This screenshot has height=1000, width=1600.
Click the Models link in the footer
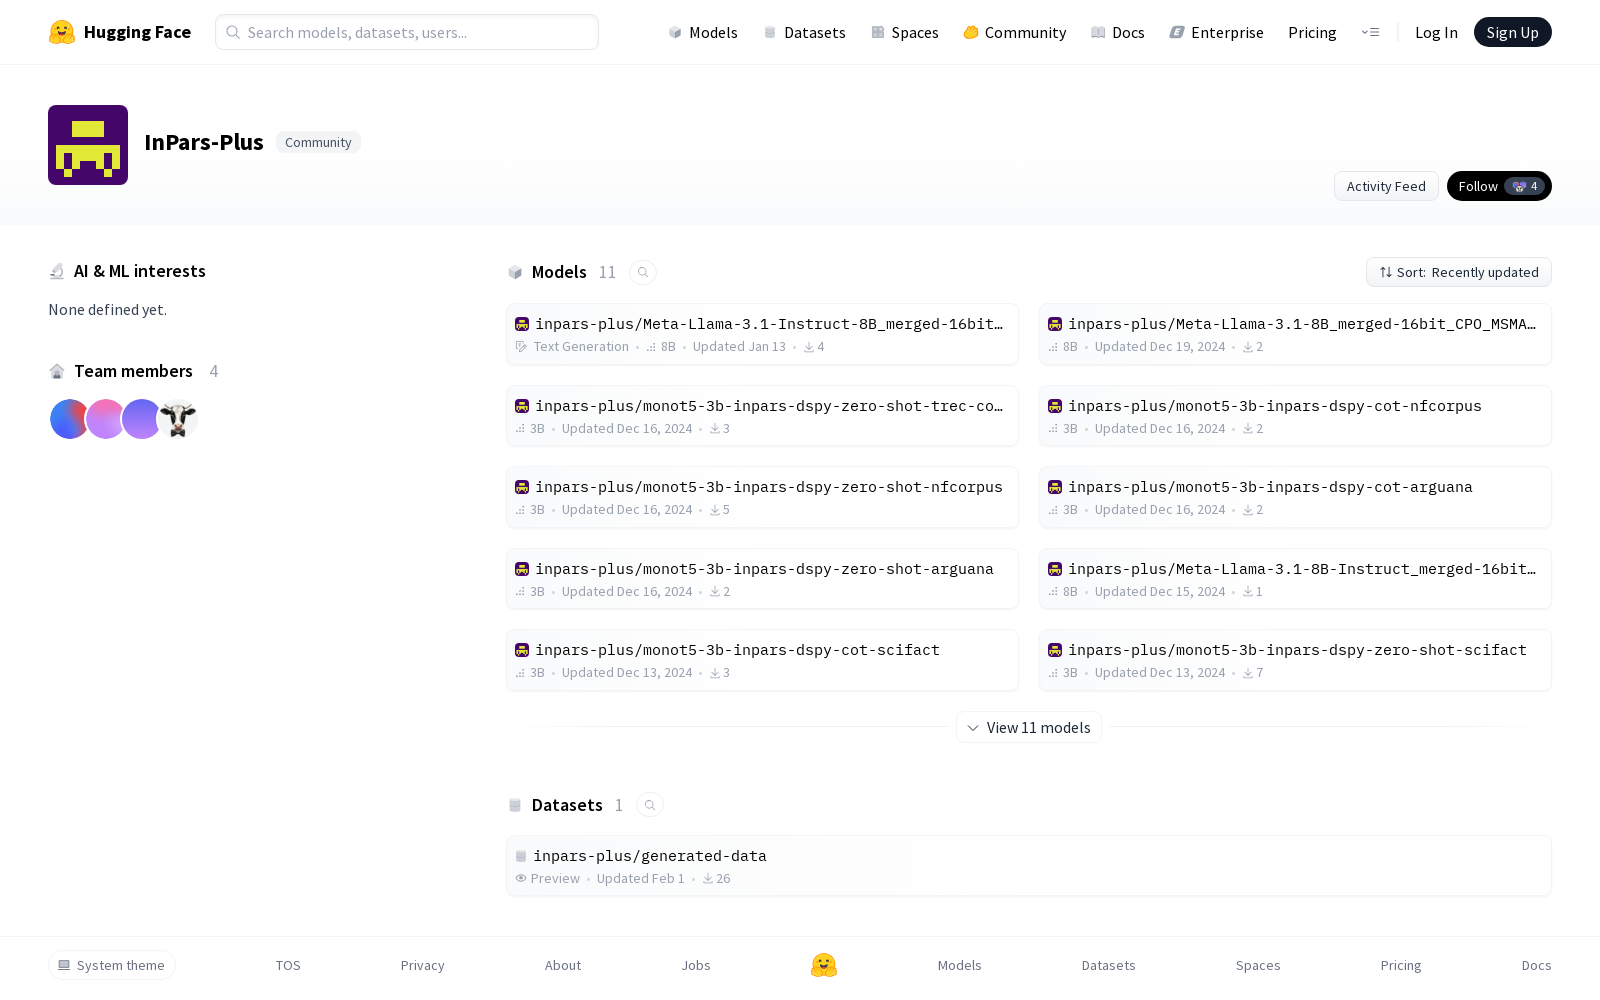click(x=960, y=965)
